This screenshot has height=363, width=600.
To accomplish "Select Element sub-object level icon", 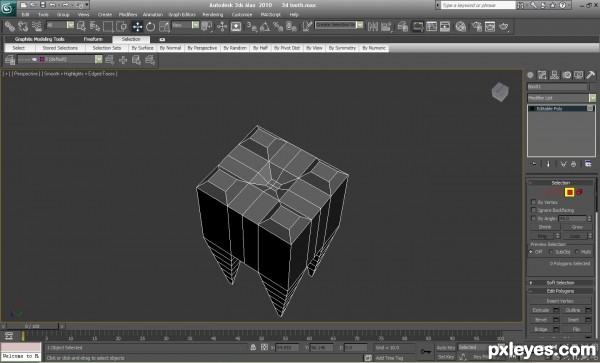I will (x=579, y=192).
